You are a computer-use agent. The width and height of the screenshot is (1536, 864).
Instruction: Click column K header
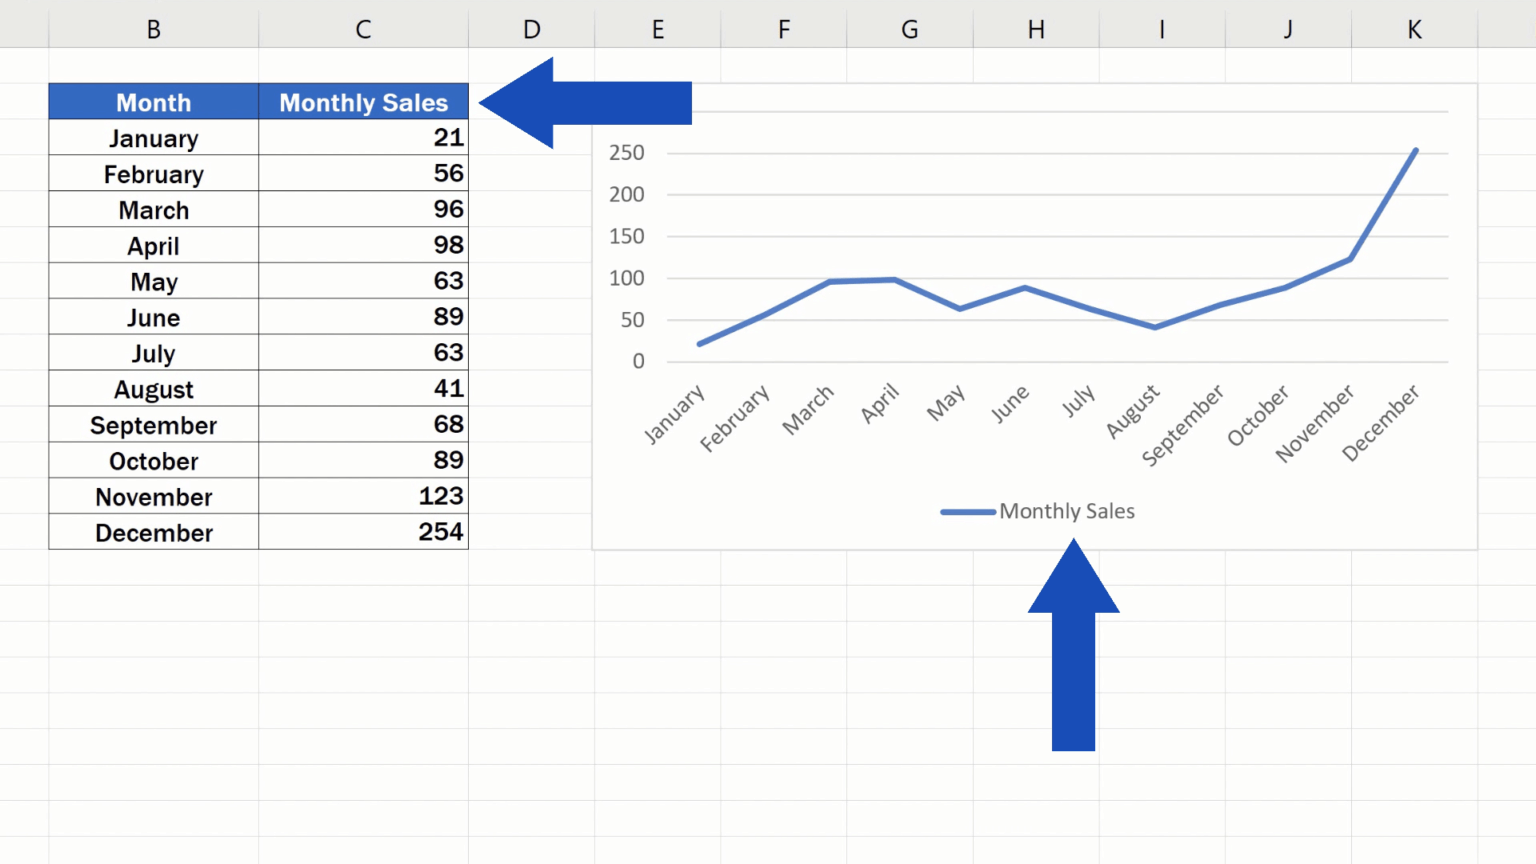(1413, 29)
